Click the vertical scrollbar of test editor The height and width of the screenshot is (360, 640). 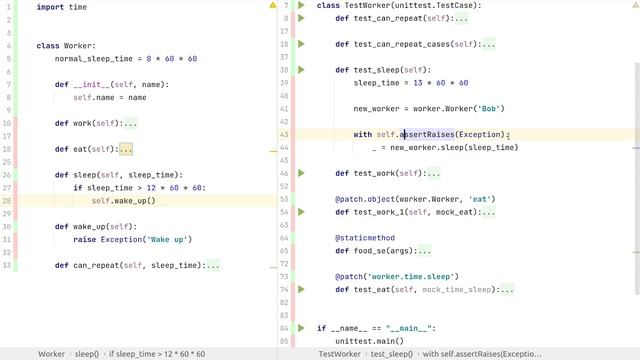(637, 178)
